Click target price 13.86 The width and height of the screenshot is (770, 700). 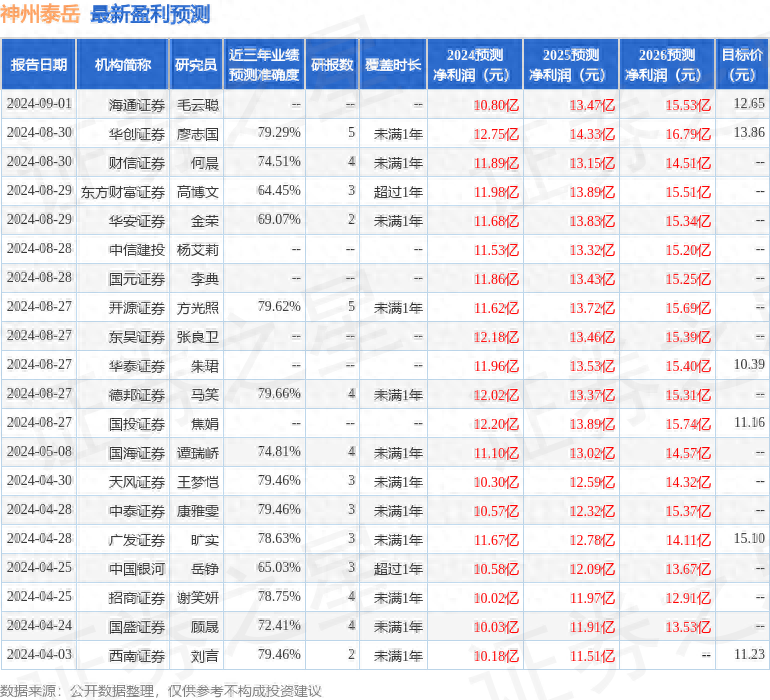[749, 133]
